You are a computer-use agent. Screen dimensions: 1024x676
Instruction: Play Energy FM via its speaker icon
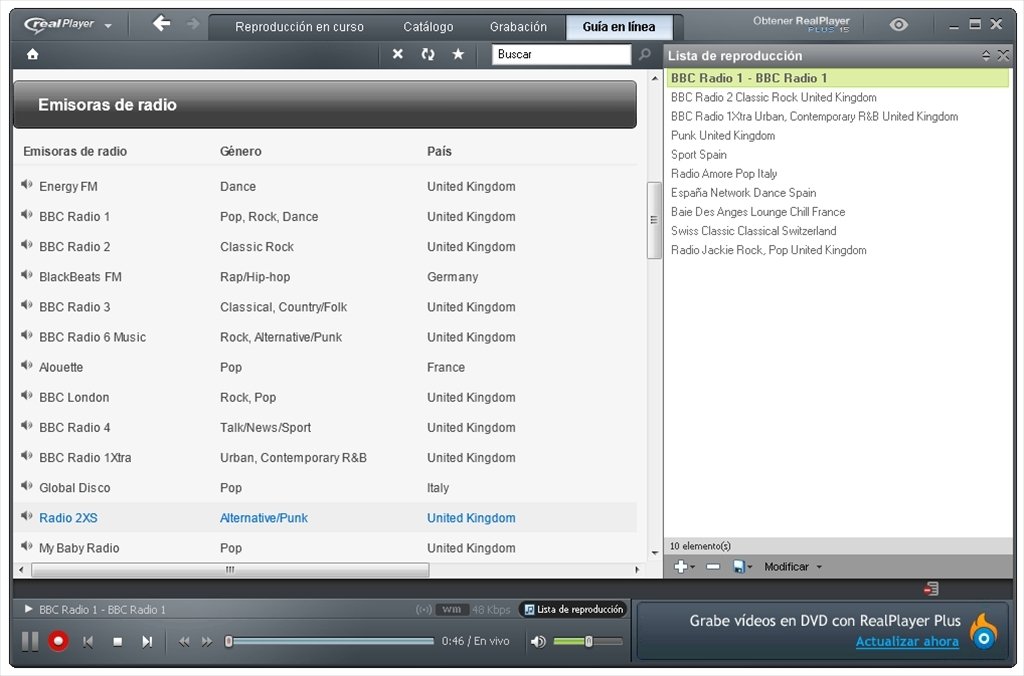point(27,185)
